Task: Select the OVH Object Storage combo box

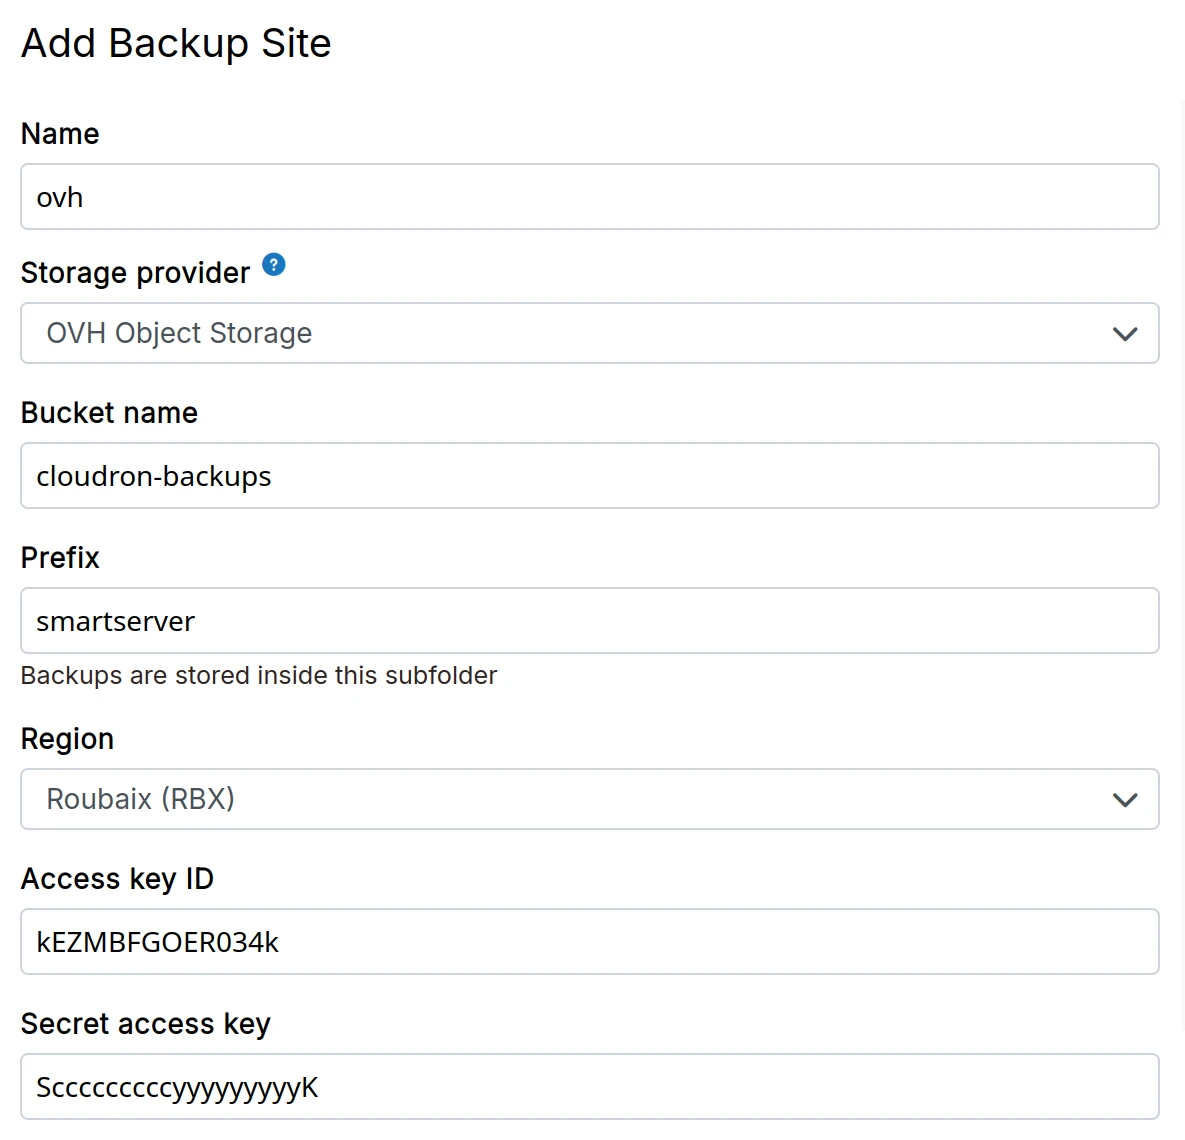Action: click(560, 334)
